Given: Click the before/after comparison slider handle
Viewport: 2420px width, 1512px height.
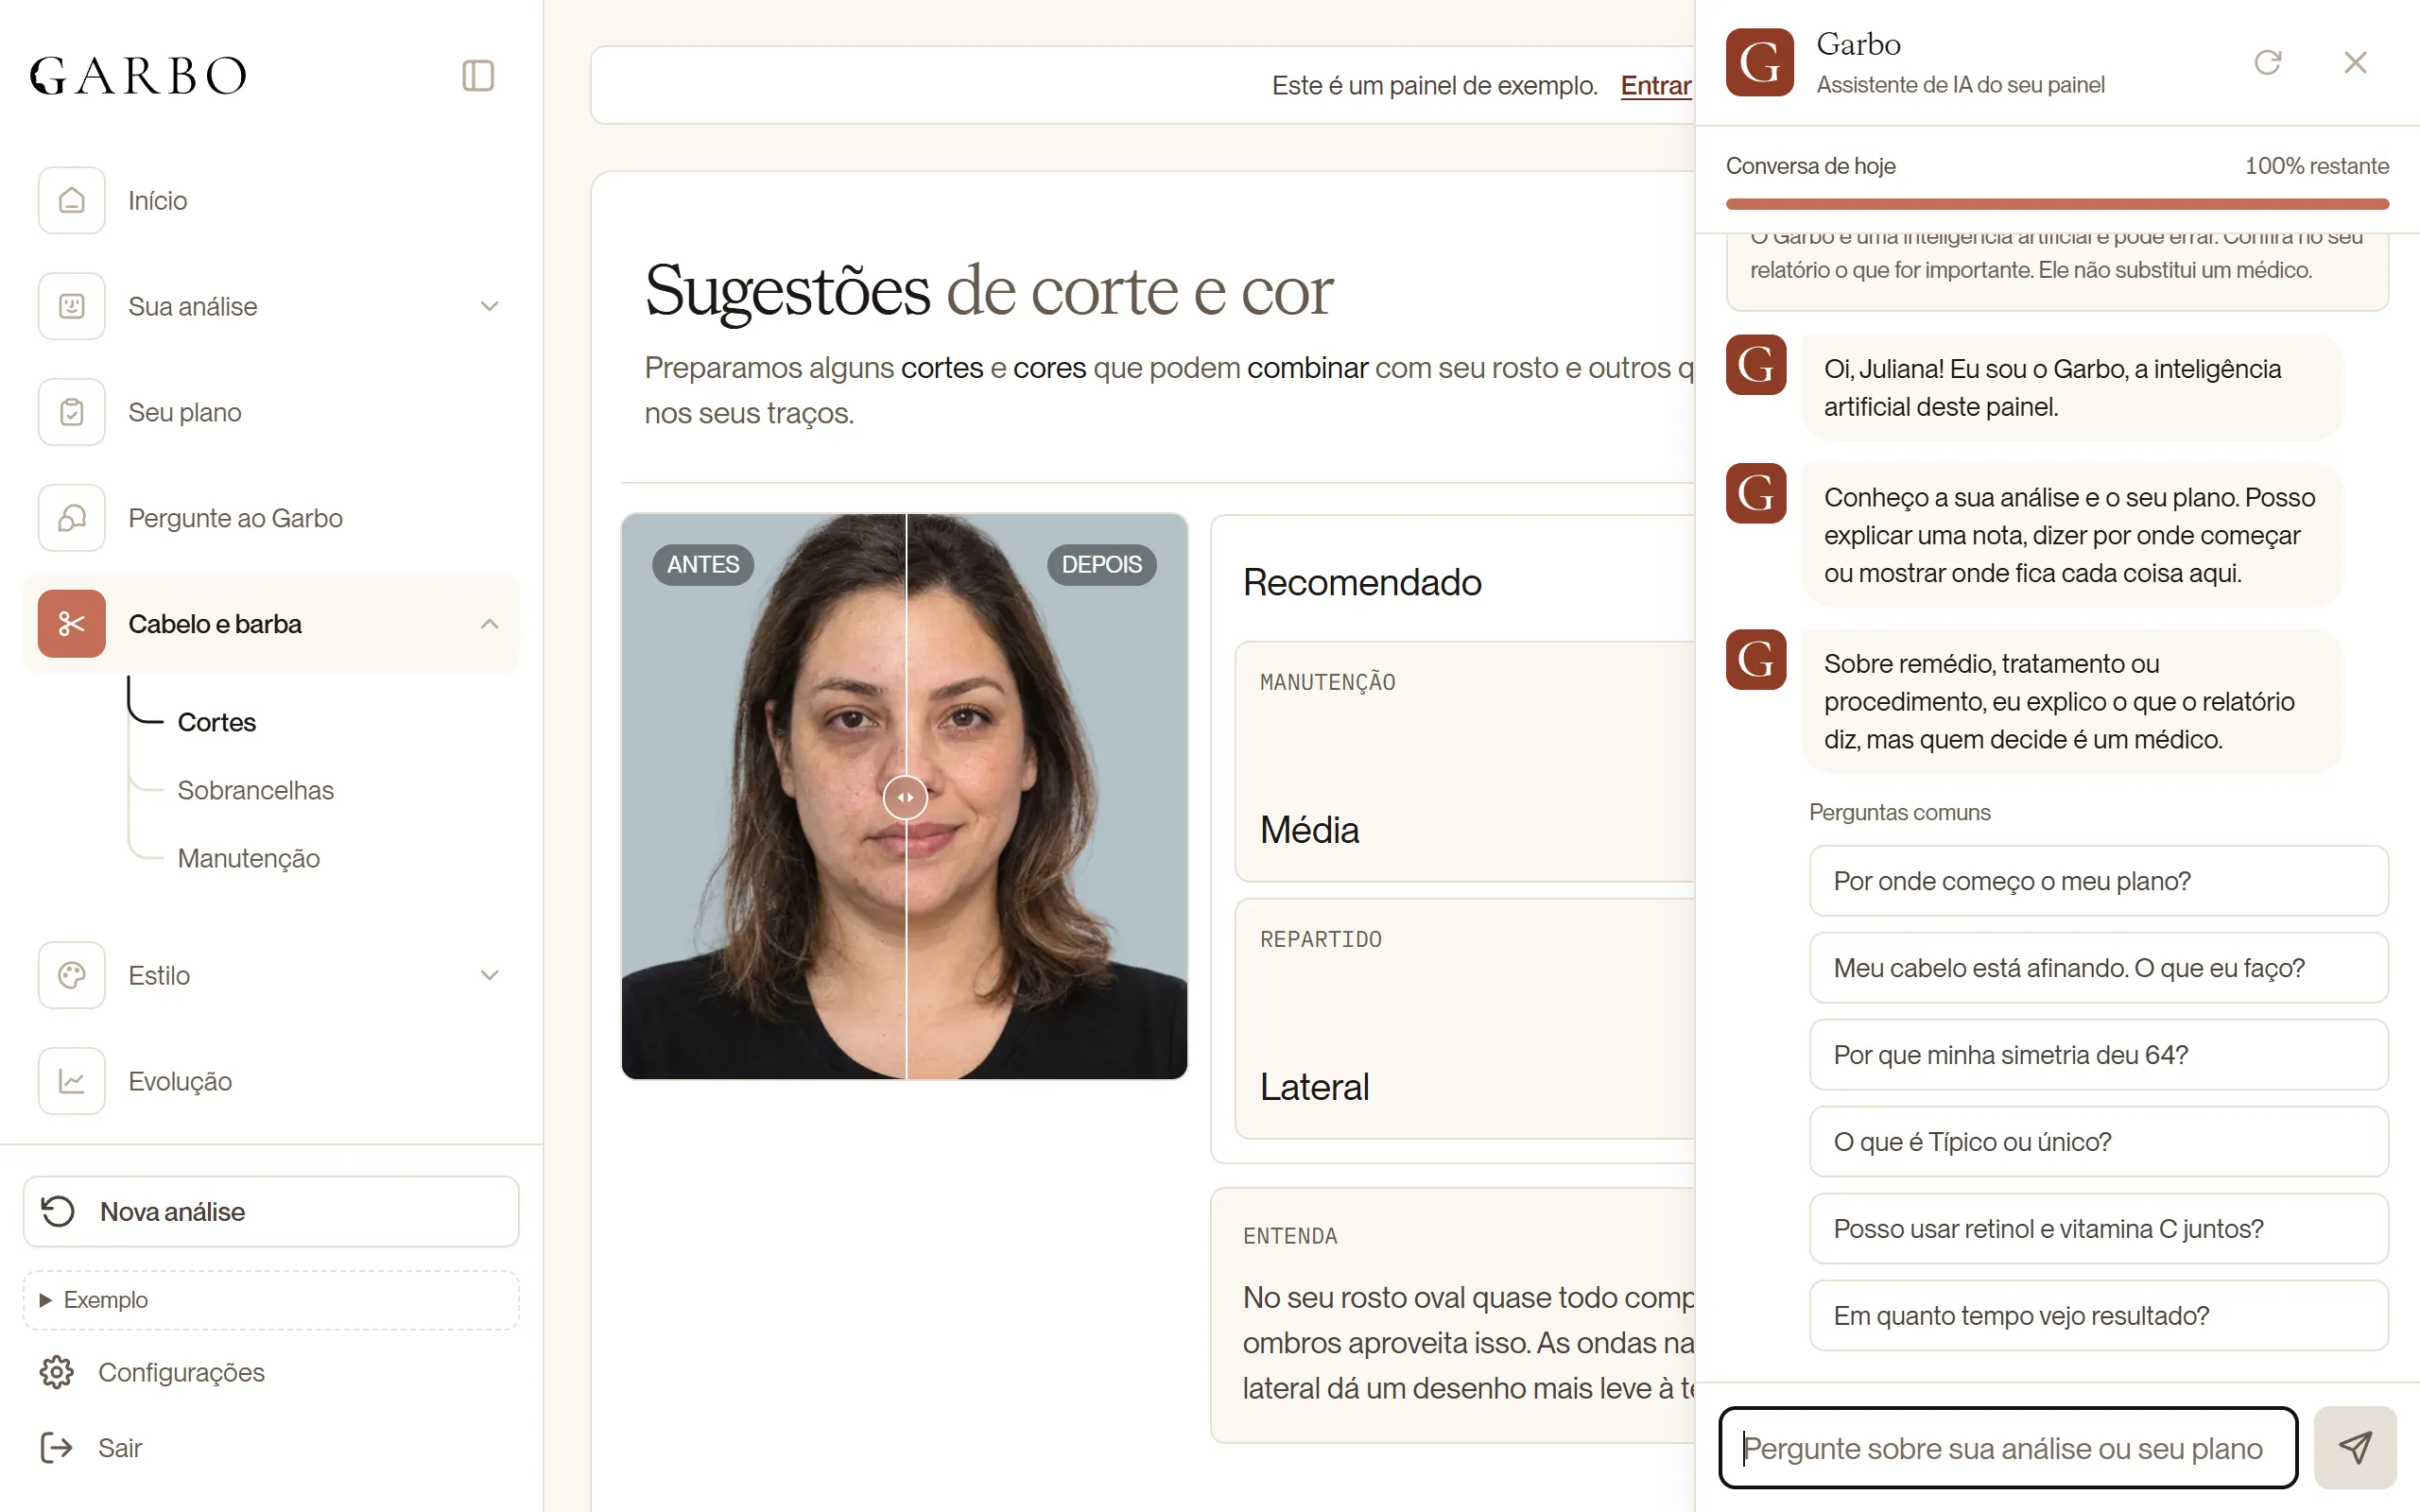Looking at the screenshot, I should (905, 797).
